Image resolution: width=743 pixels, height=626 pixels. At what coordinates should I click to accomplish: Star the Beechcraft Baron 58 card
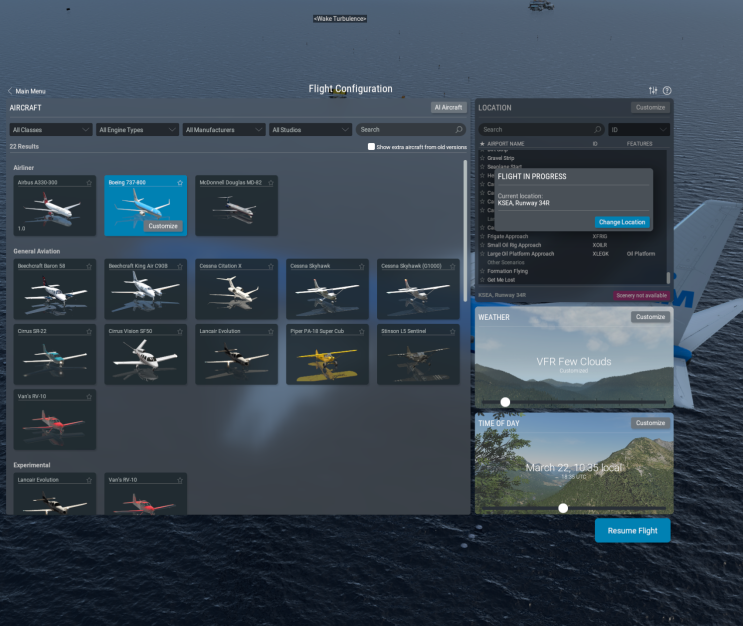click(x=89, y=266)
